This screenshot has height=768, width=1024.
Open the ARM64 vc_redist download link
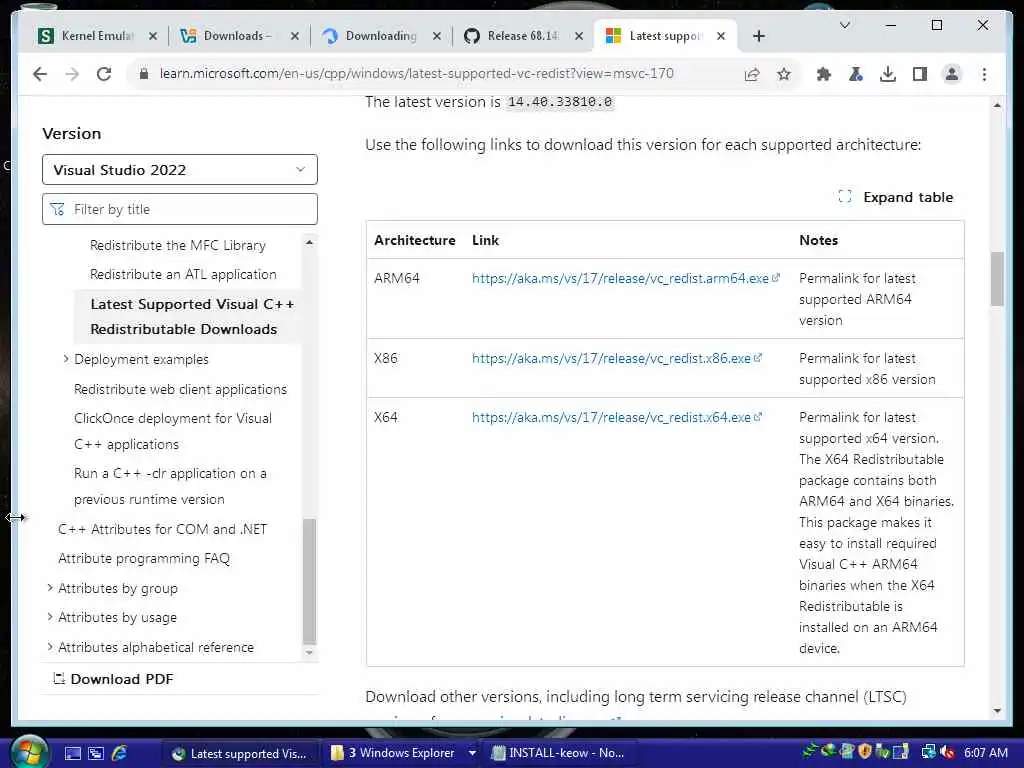pos(626,278)
